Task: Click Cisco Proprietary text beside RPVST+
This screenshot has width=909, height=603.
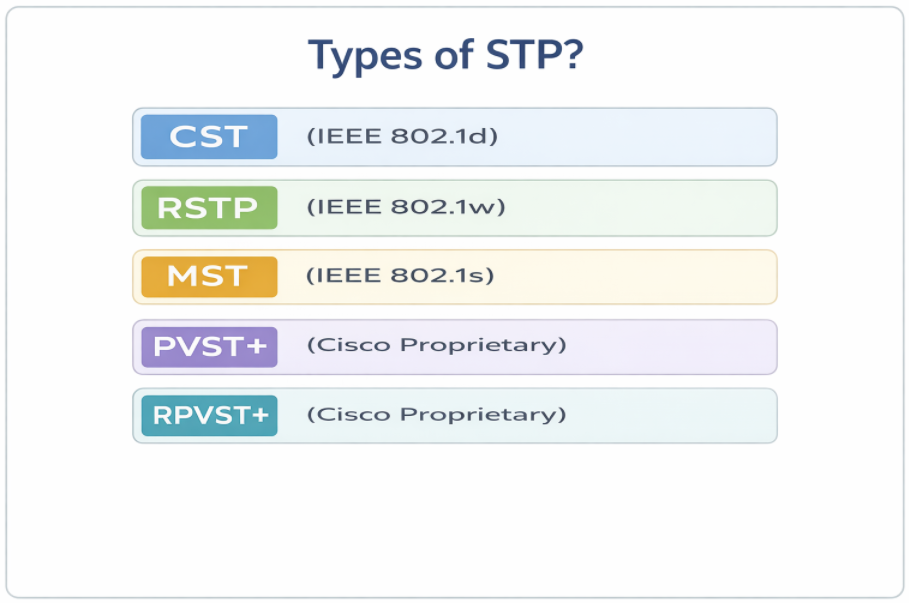Action: point(437,415)
